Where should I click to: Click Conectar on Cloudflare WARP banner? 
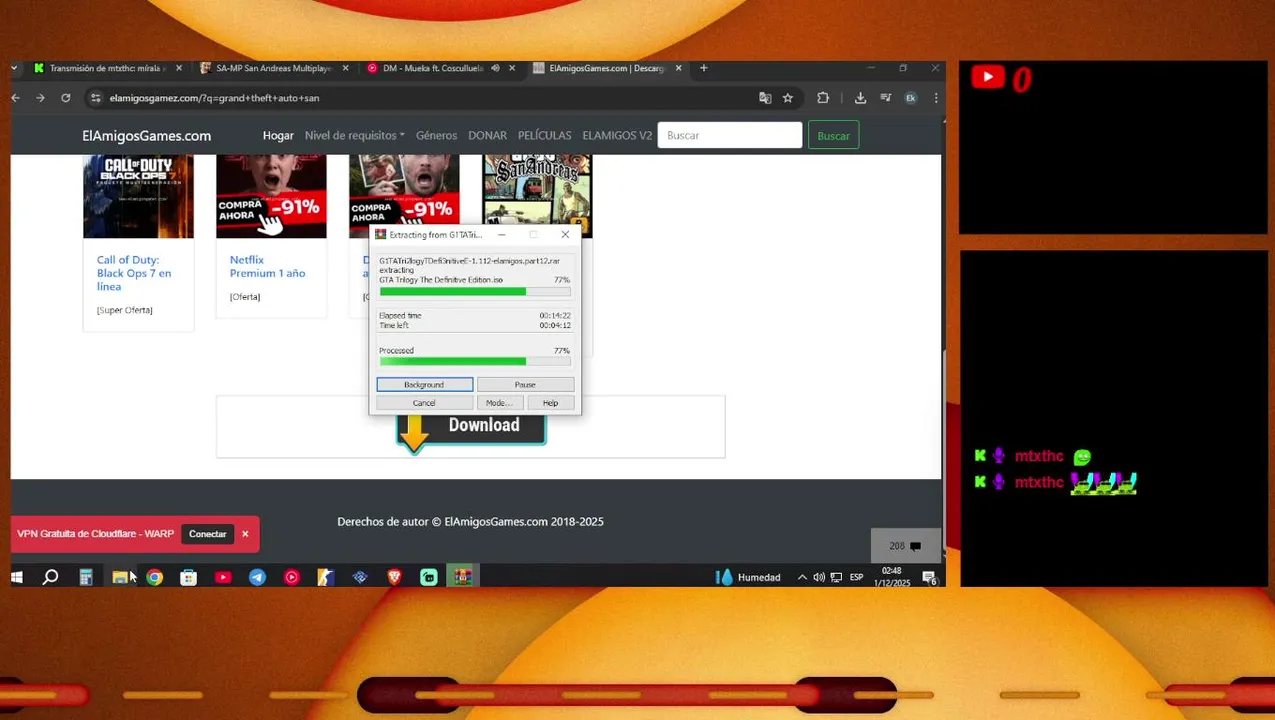click(x=207, y=534)
